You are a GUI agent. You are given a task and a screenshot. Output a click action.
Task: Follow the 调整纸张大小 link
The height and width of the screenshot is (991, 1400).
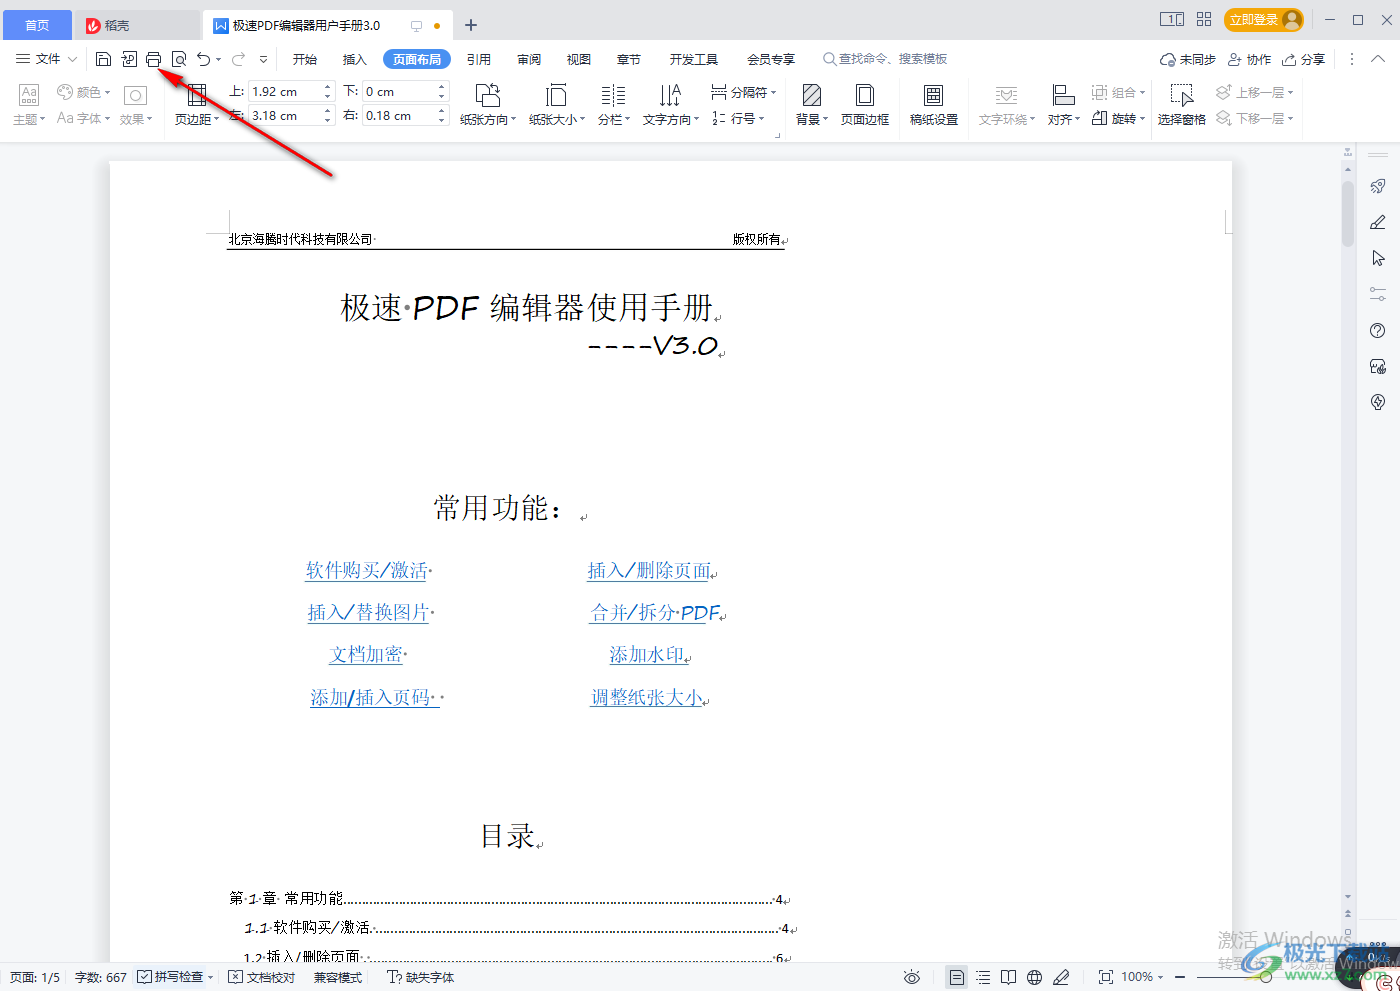pyautogui.click(x=647, y=697)
